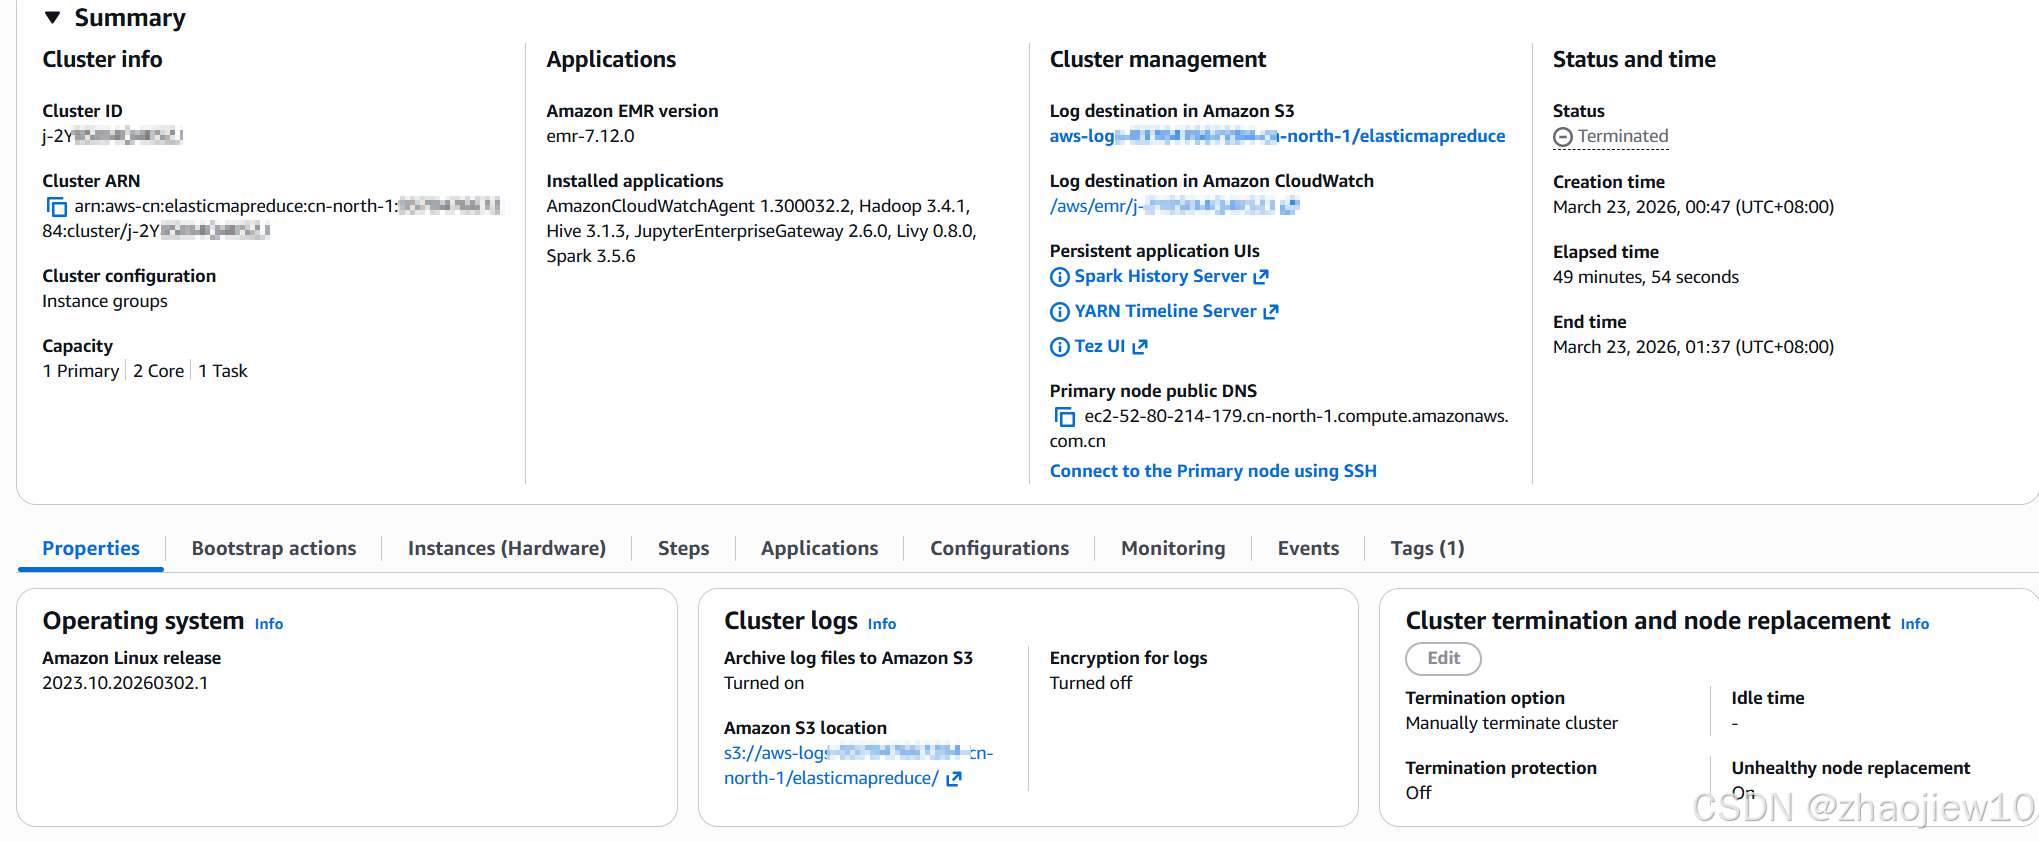Open external link icon for Amazon S3 location
Viewport: 2039px width, 842px height.
pos(954,779)
